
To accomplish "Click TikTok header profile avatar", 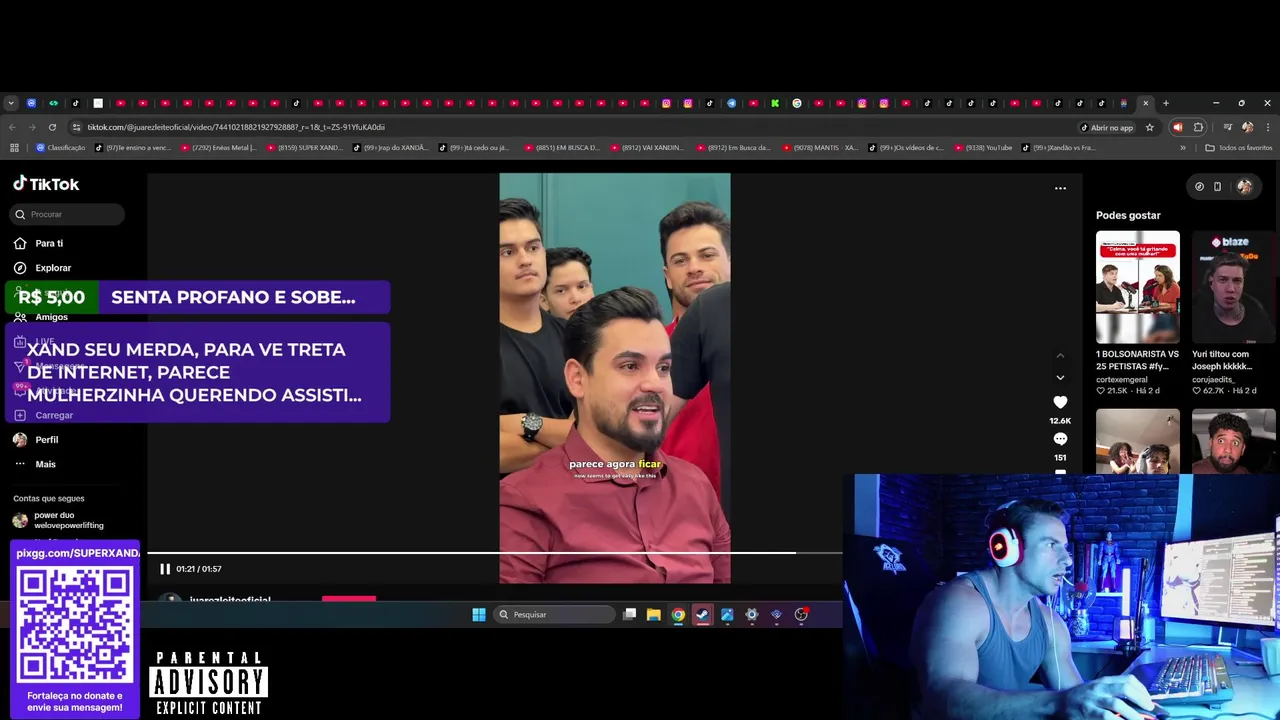I will point(1244,186).
